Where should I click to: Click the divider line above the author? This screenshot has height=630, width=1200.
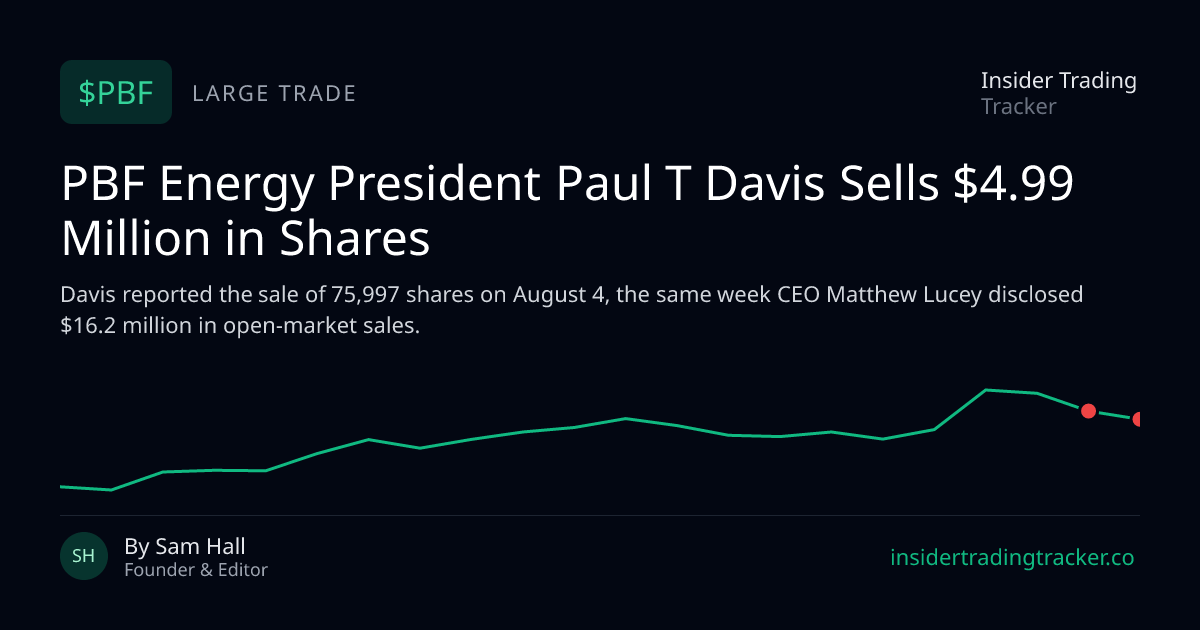pos(600,515)
